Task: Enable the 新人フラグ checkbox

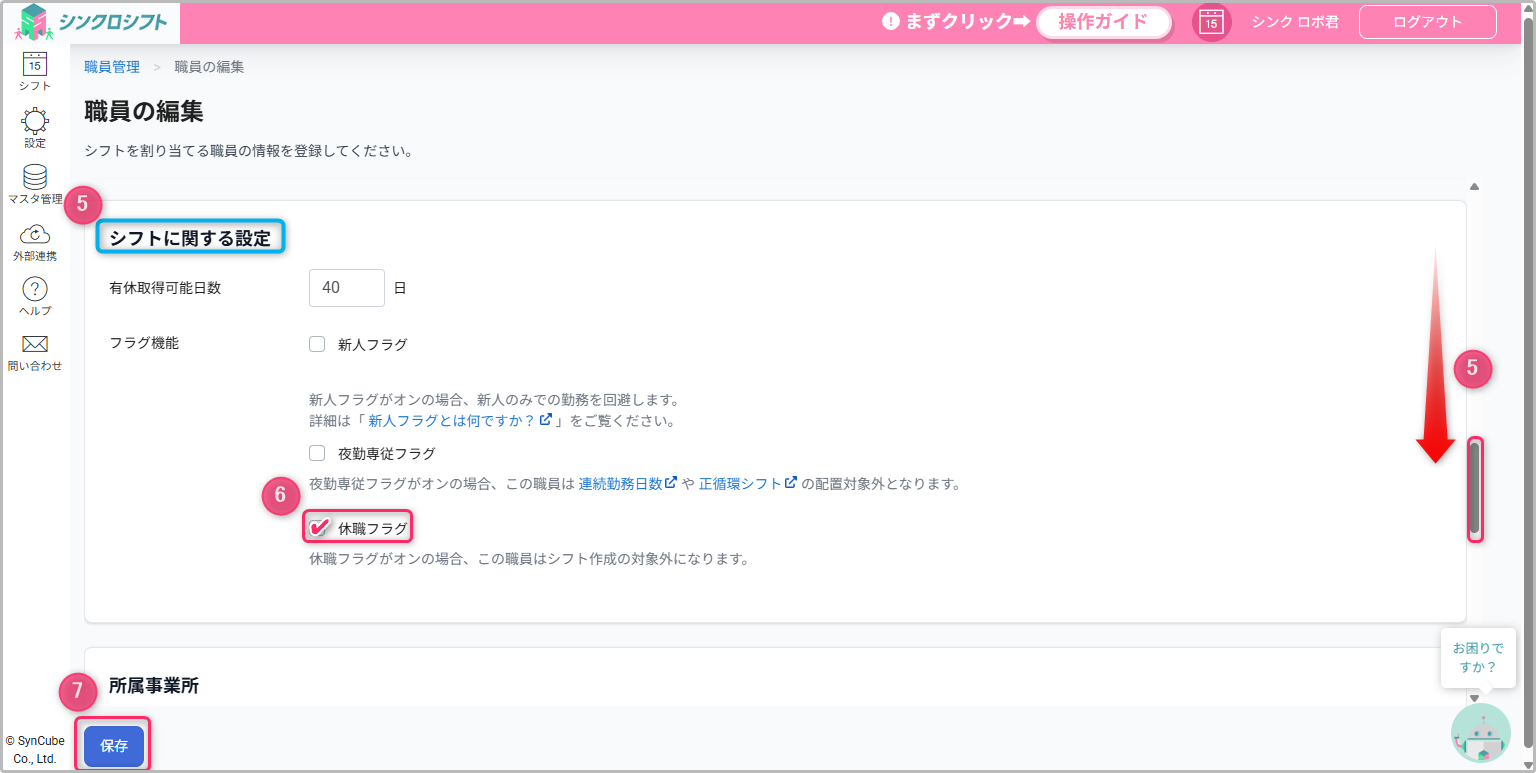Action: coord(317,344)
